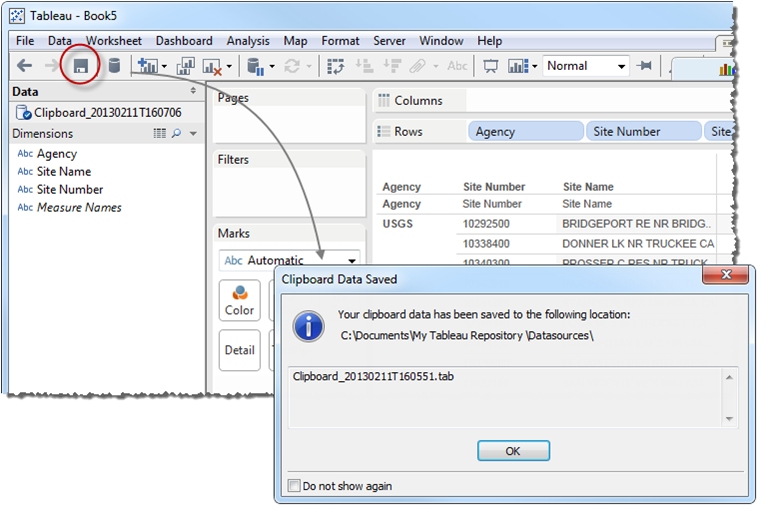Open the Auto Updates dropdown arrow
Screen dimensions: 766x510
(272, 66)
